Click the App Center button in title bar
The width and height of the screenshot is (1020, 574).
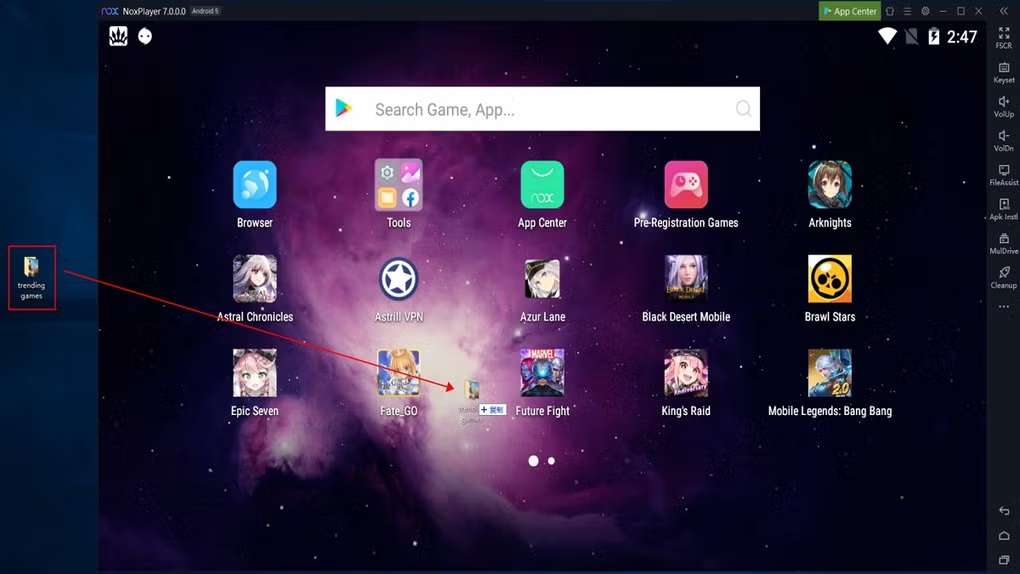[x=850, y=11]
